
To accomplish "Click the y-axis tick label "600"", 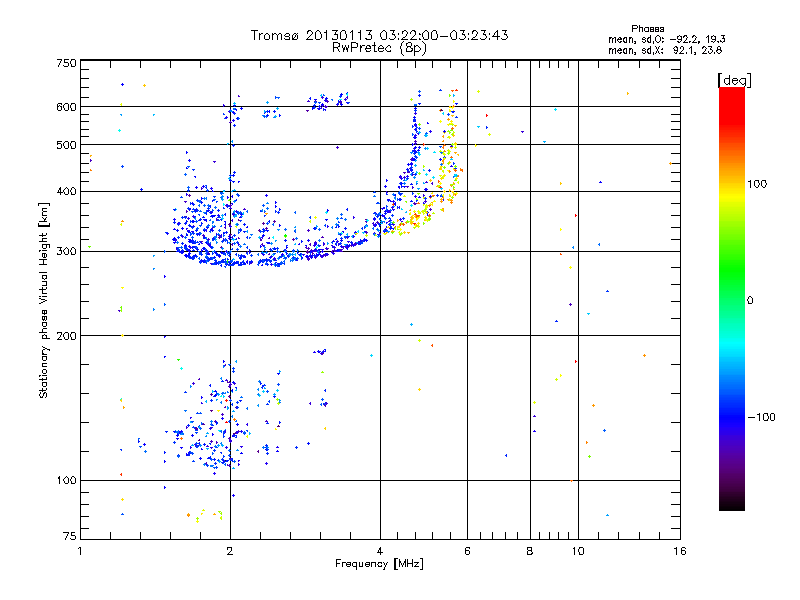I will [66, 107].
